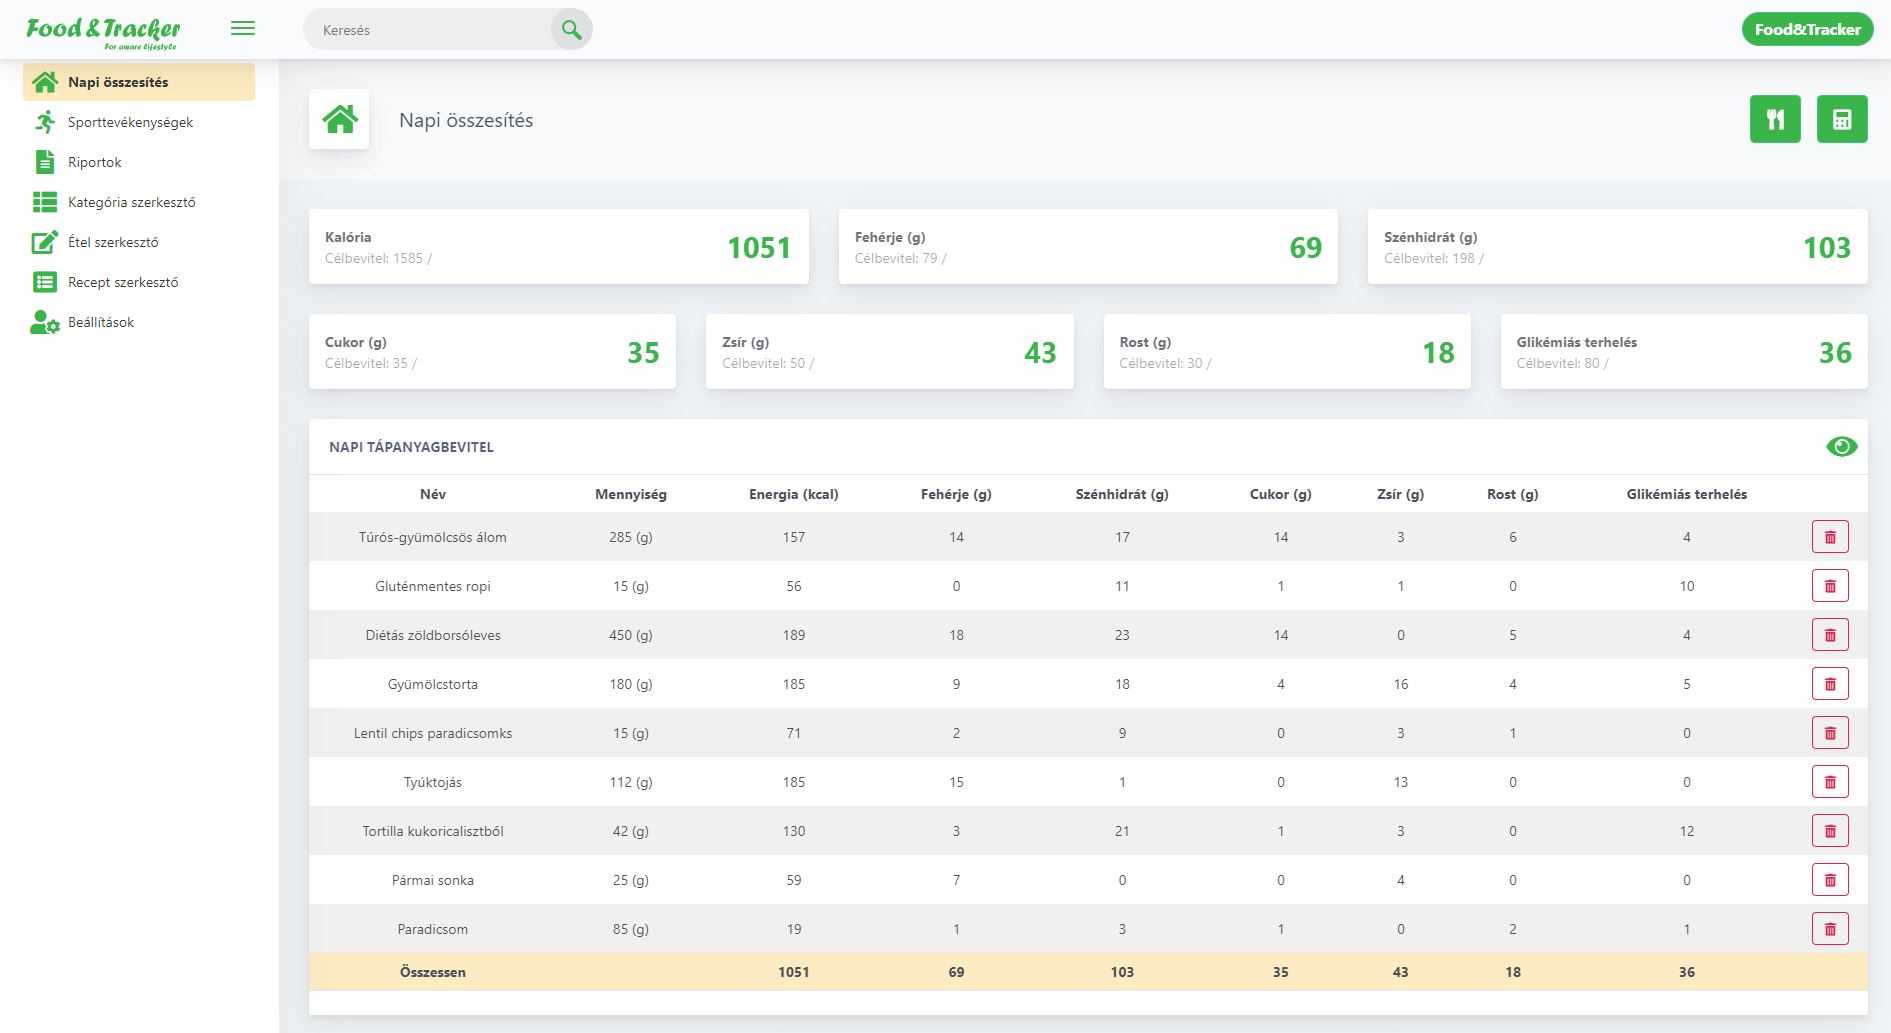Delete the Gyümölcstorta row
The image size is (1891, 1033).
(1830, 684)
